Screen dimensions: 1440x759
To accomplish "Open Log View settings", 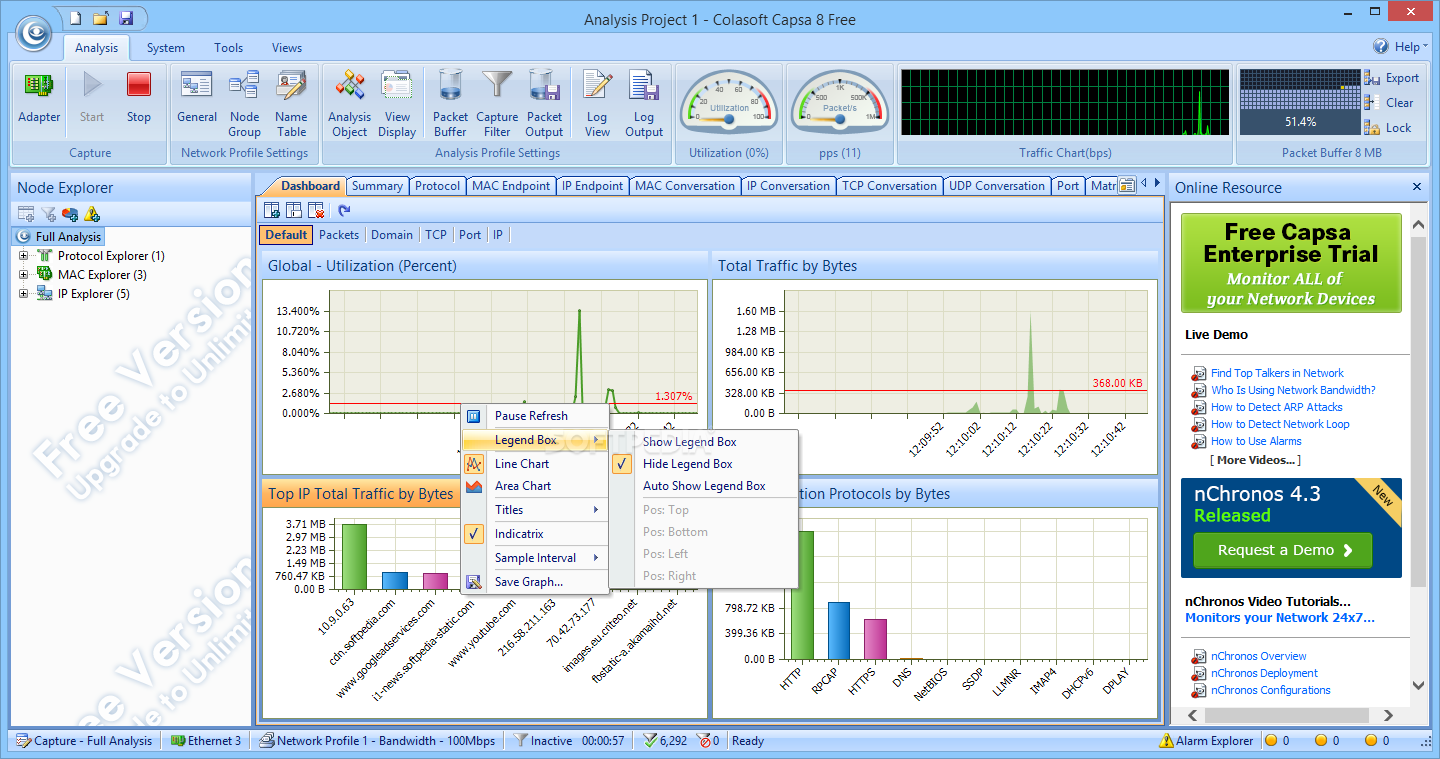I will pos(597,104).
